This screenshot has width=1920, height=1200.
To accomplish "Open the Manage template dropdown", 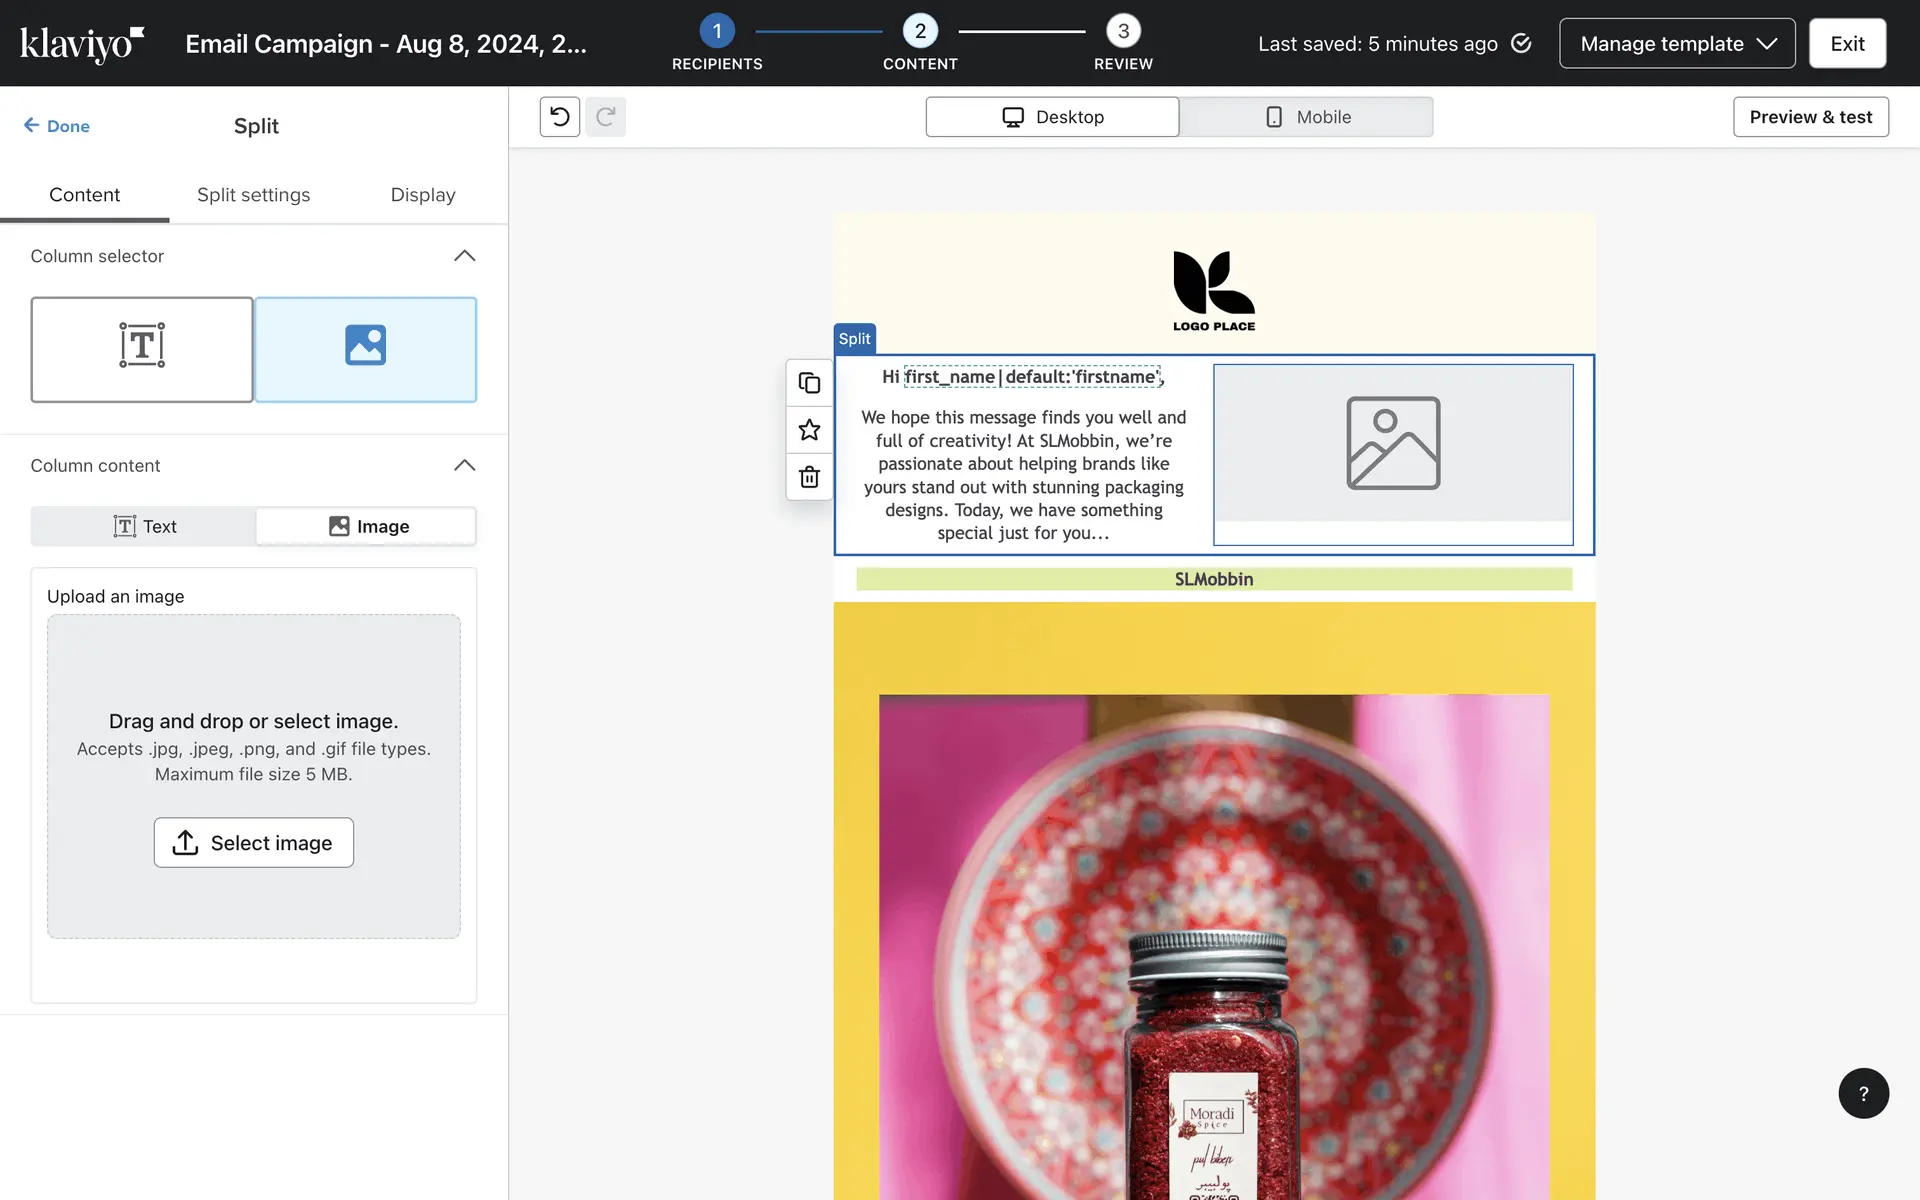I will (1676, 44).
